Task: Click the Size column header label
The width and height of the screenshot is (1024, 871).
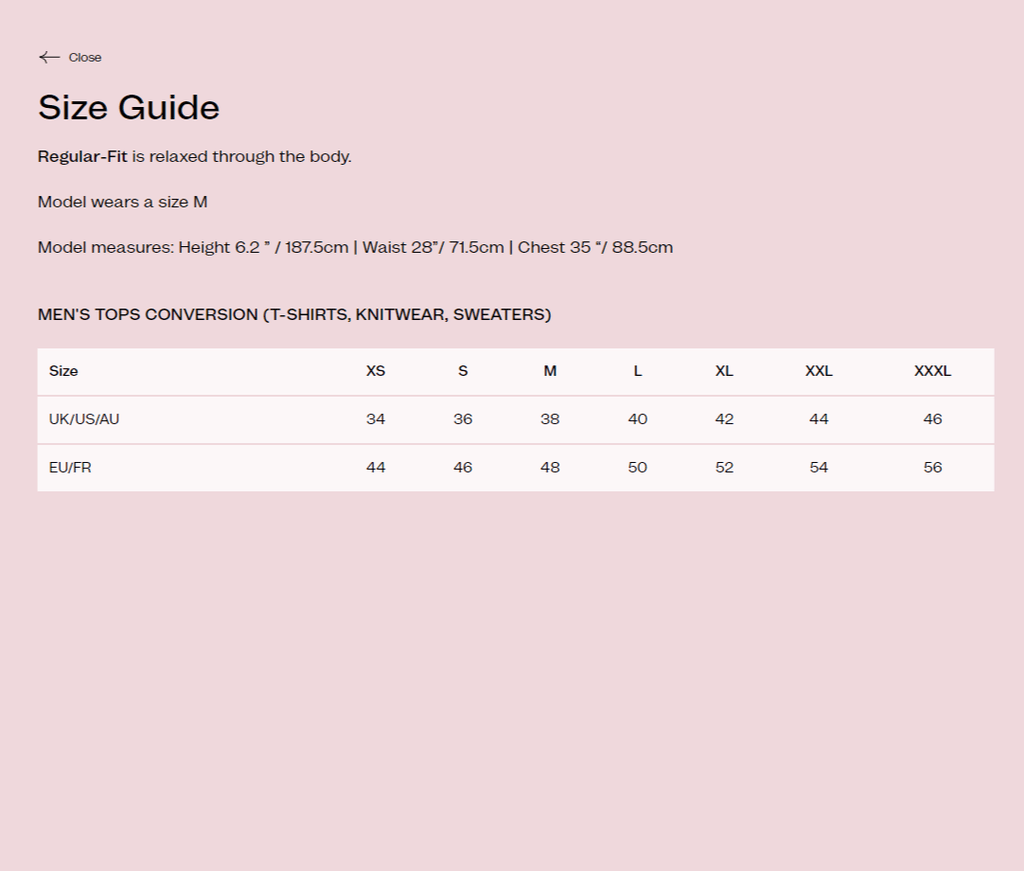Action: (63, 371)
